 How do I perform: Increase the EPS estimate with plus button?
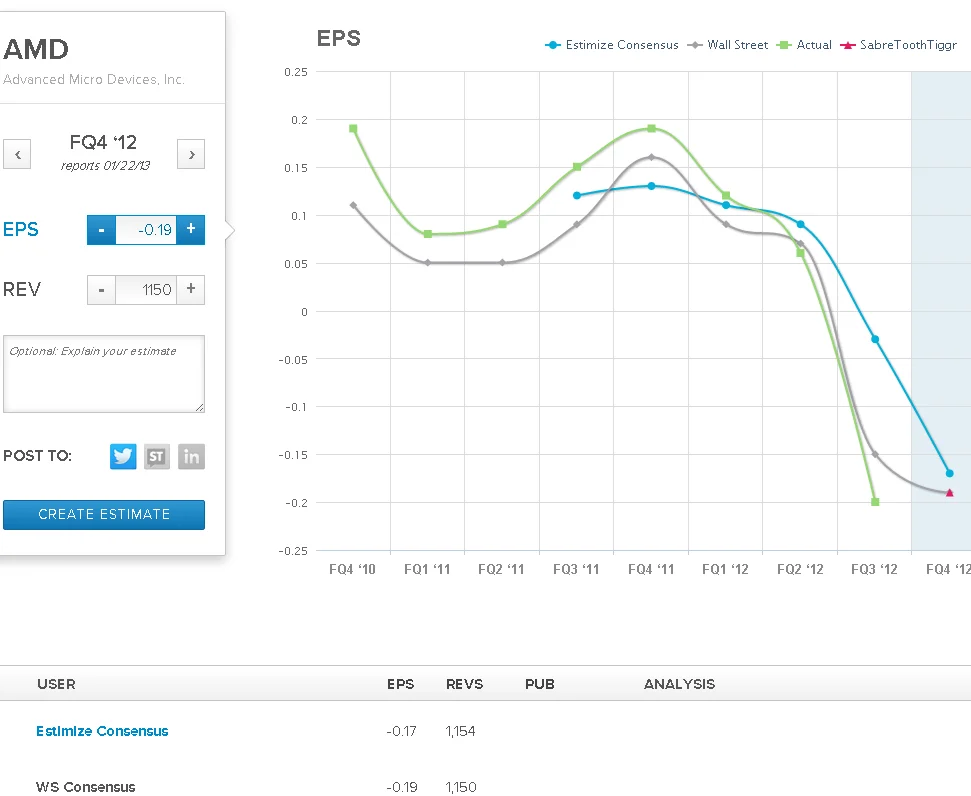click(191, 230)
